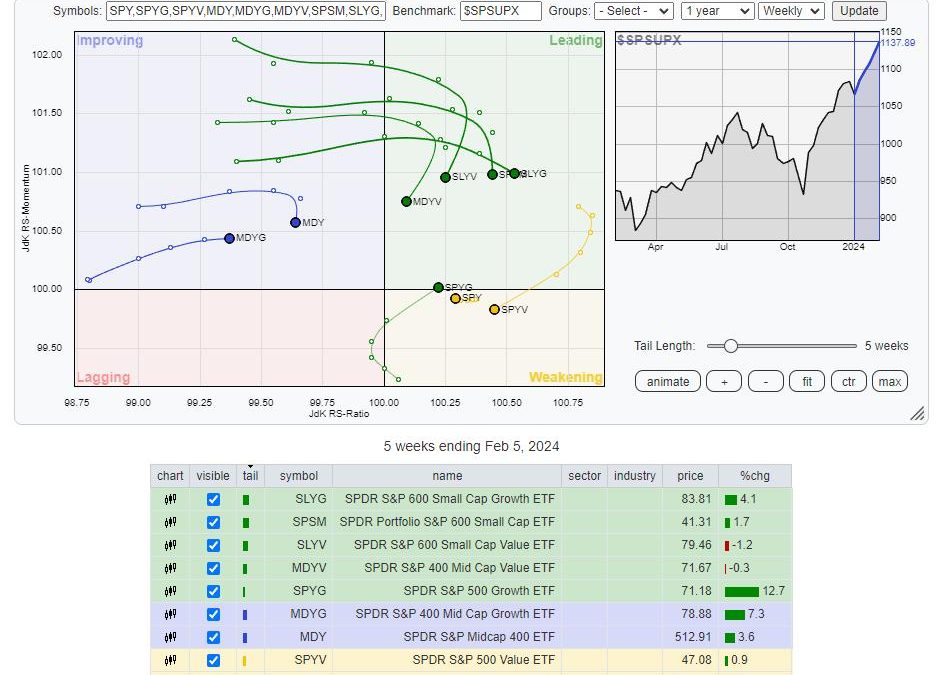Disable the visible checkbox for SPYV
Image resolution: width=936 pixels, height=675 pixels.
(x=213, y=660)
